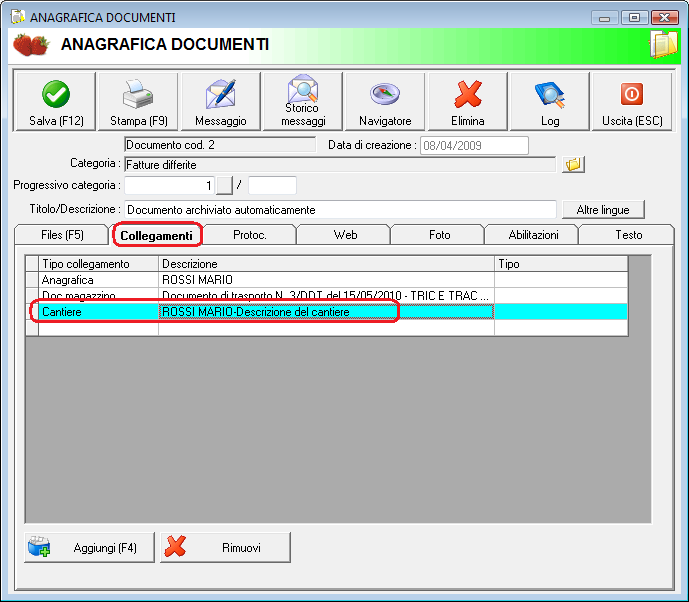Viewport: 689px width, 602px height.
Task: Open Altre lingue translations
Action: point(603,210)
